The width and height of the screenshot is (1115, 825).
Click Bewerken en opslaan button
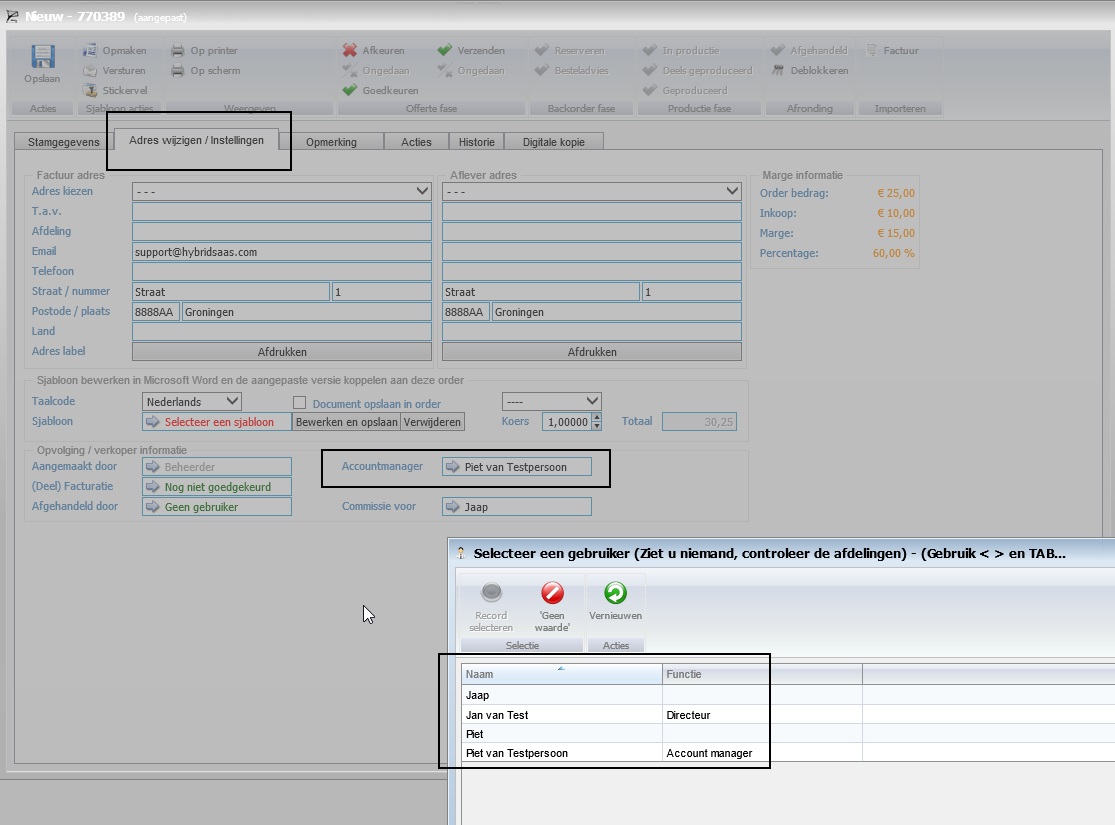click(x=345, y=422)
